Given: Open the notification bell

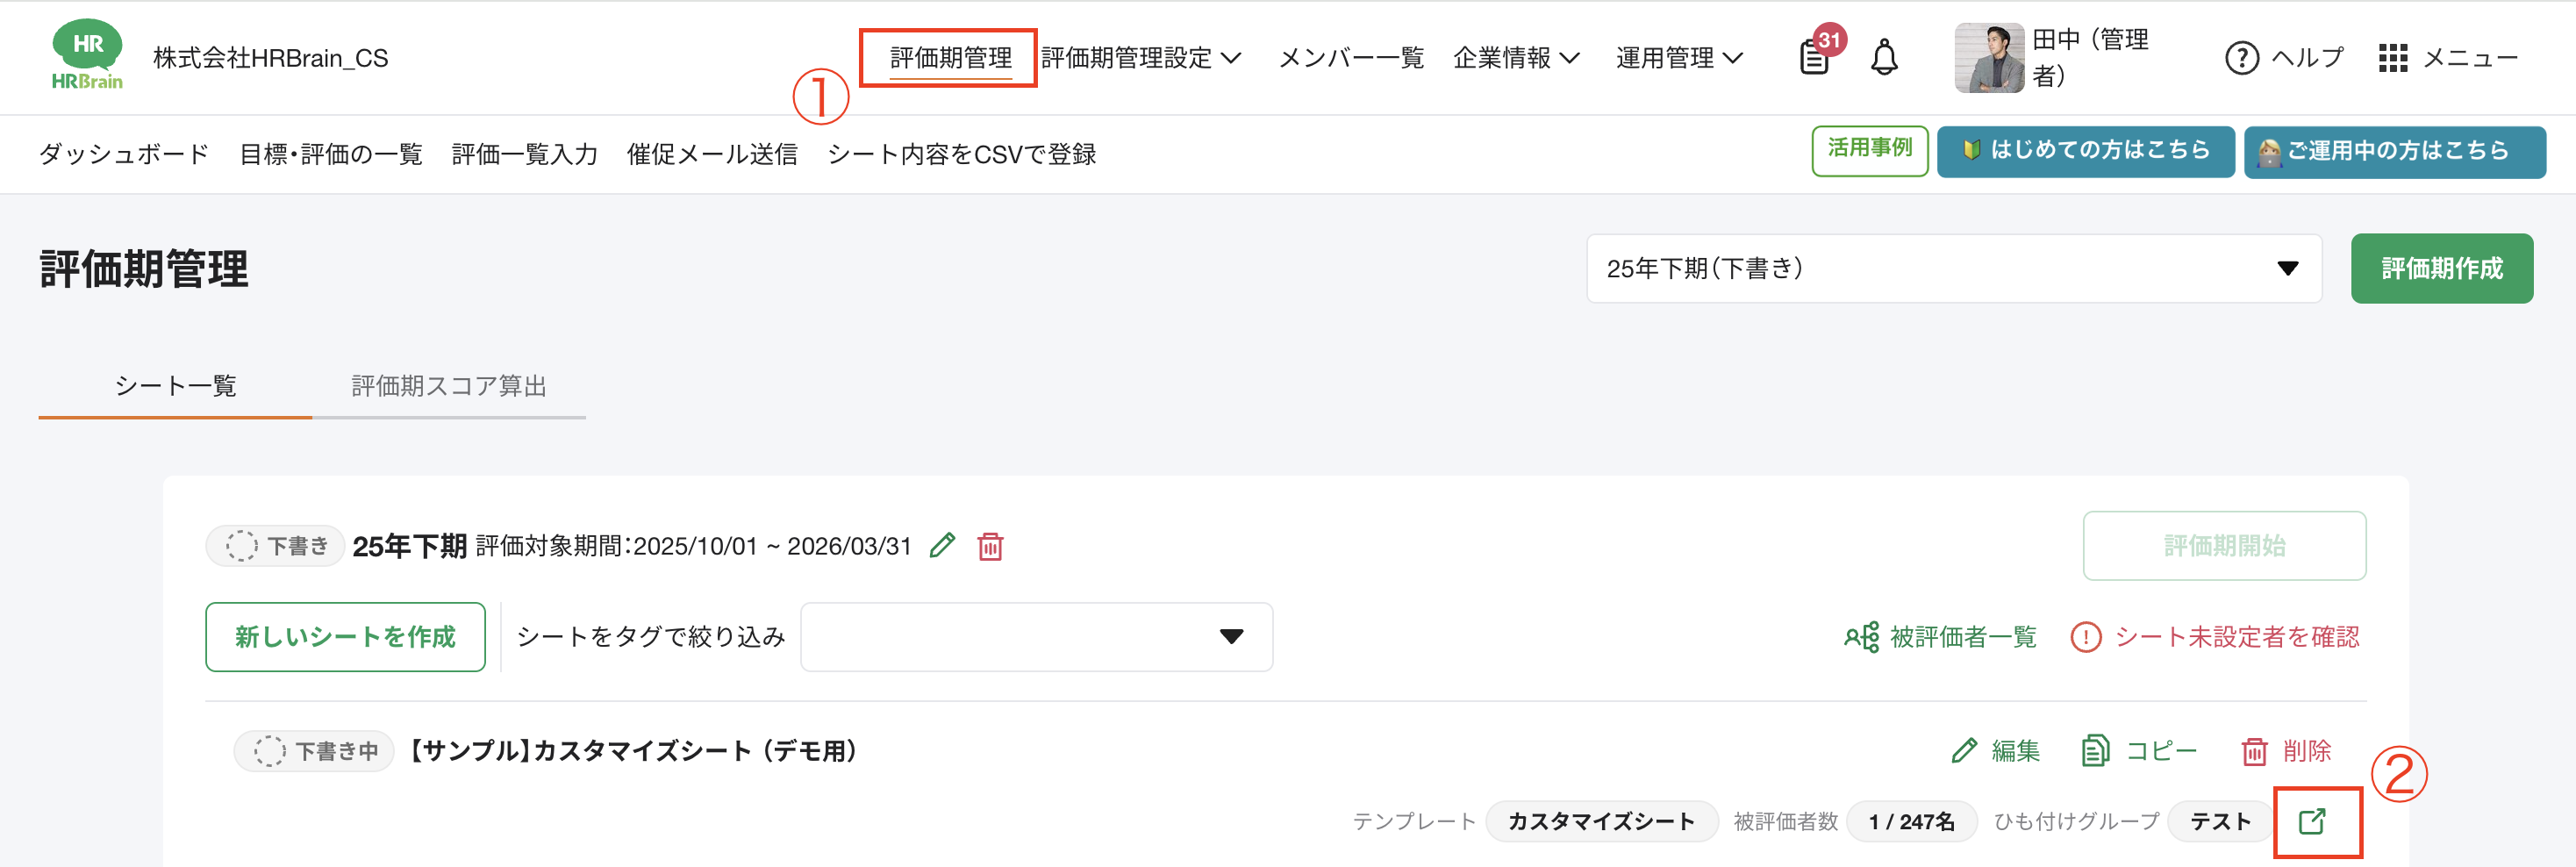Looking at the screenshot, I should click(x=1884, y=57).
